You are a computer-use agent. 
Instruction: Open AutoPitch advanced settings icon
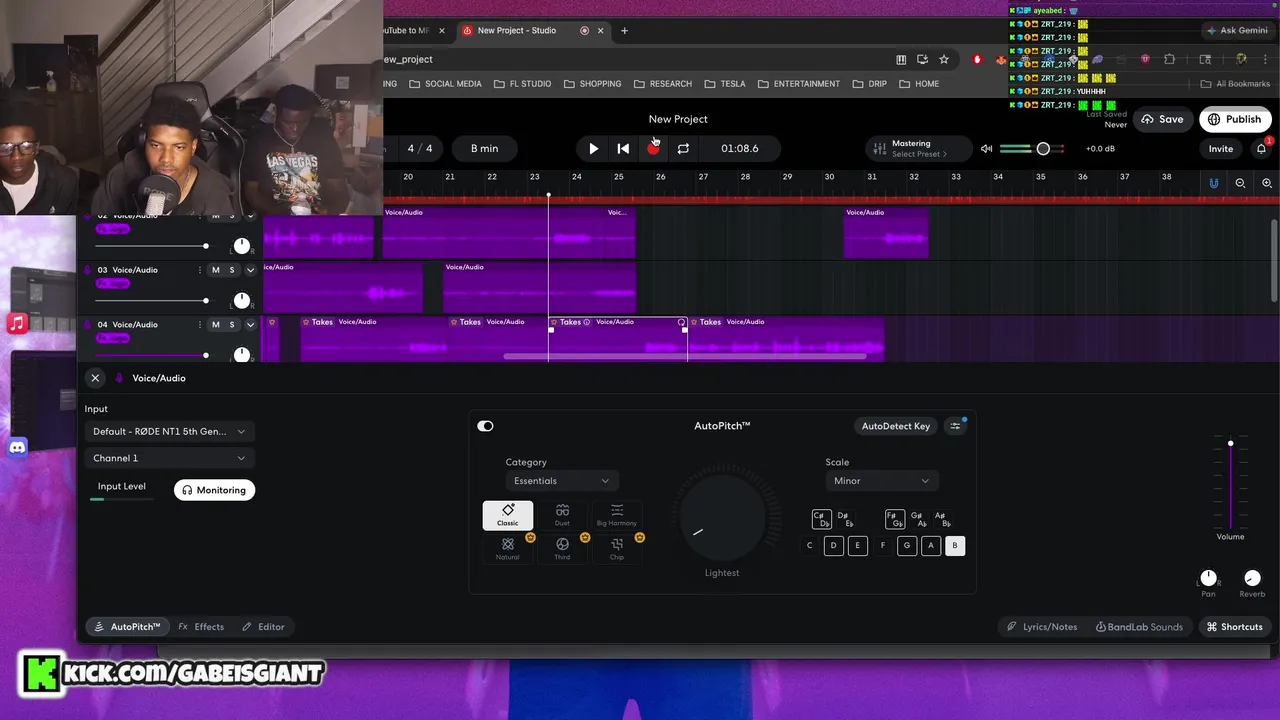coord(955,426)
